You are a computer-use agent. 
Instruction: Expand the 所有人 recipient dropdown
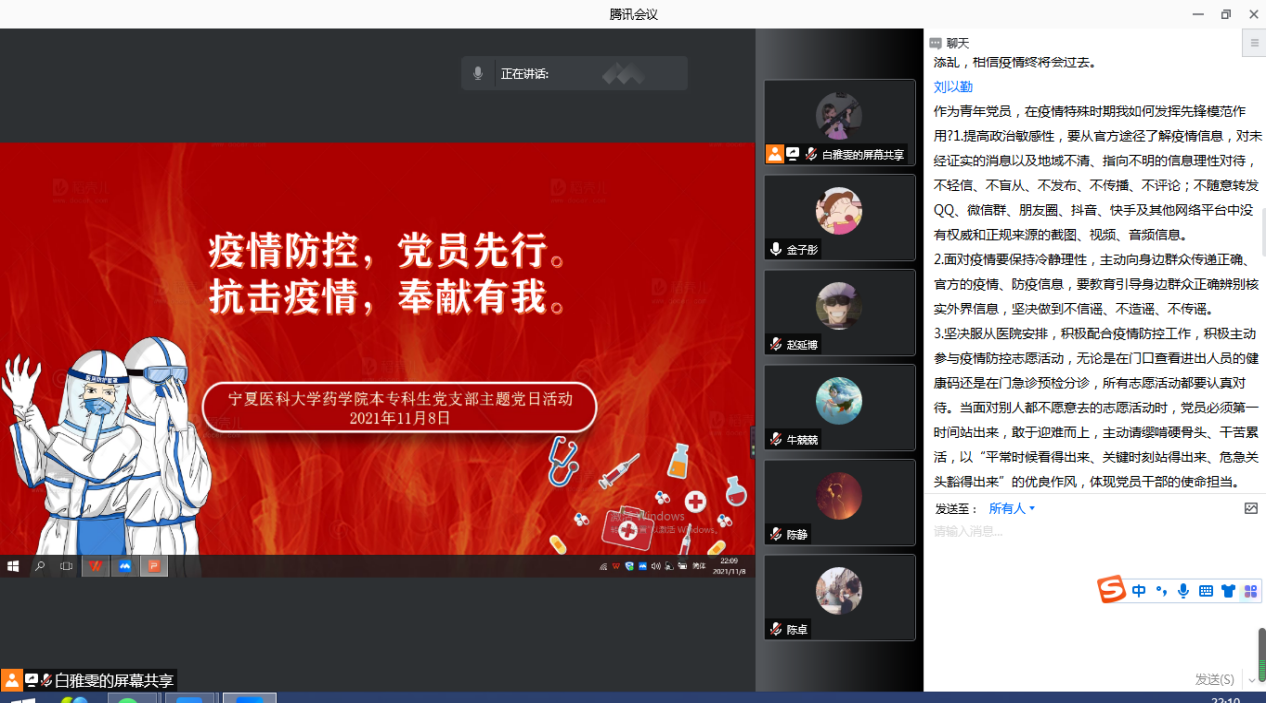tap(1011, 508)
